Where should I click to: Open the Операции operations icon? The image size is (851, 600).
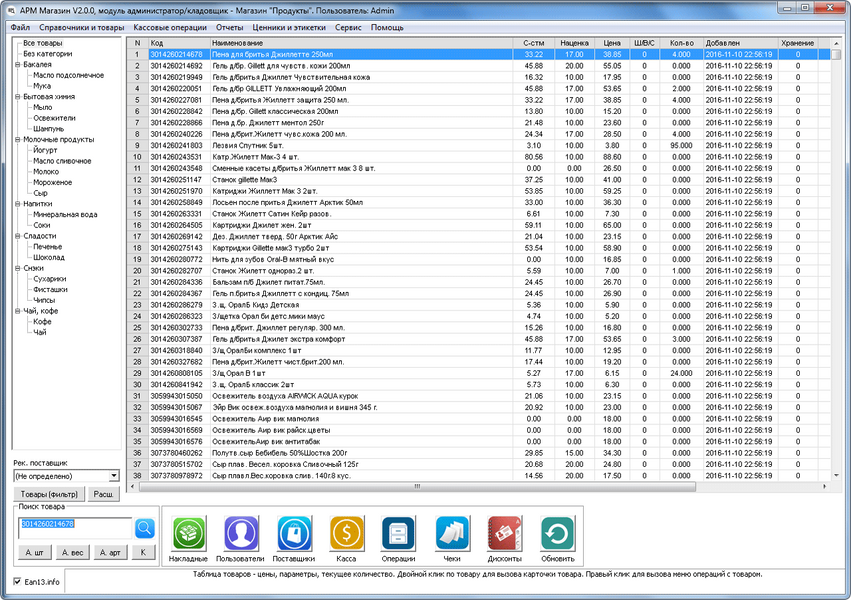[x=398, y=533]
